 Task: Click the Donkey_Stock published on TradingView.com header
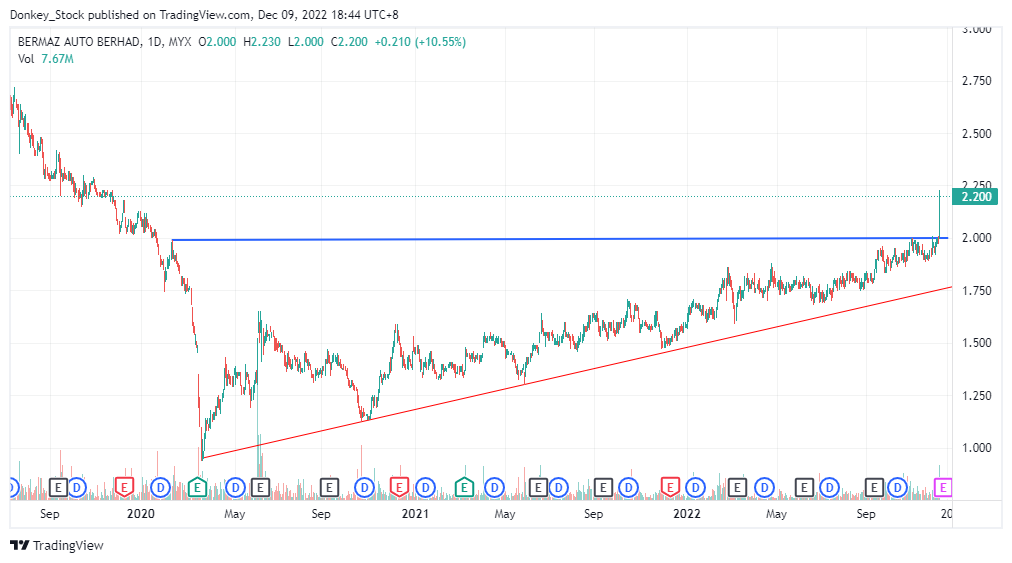point(204,14)
